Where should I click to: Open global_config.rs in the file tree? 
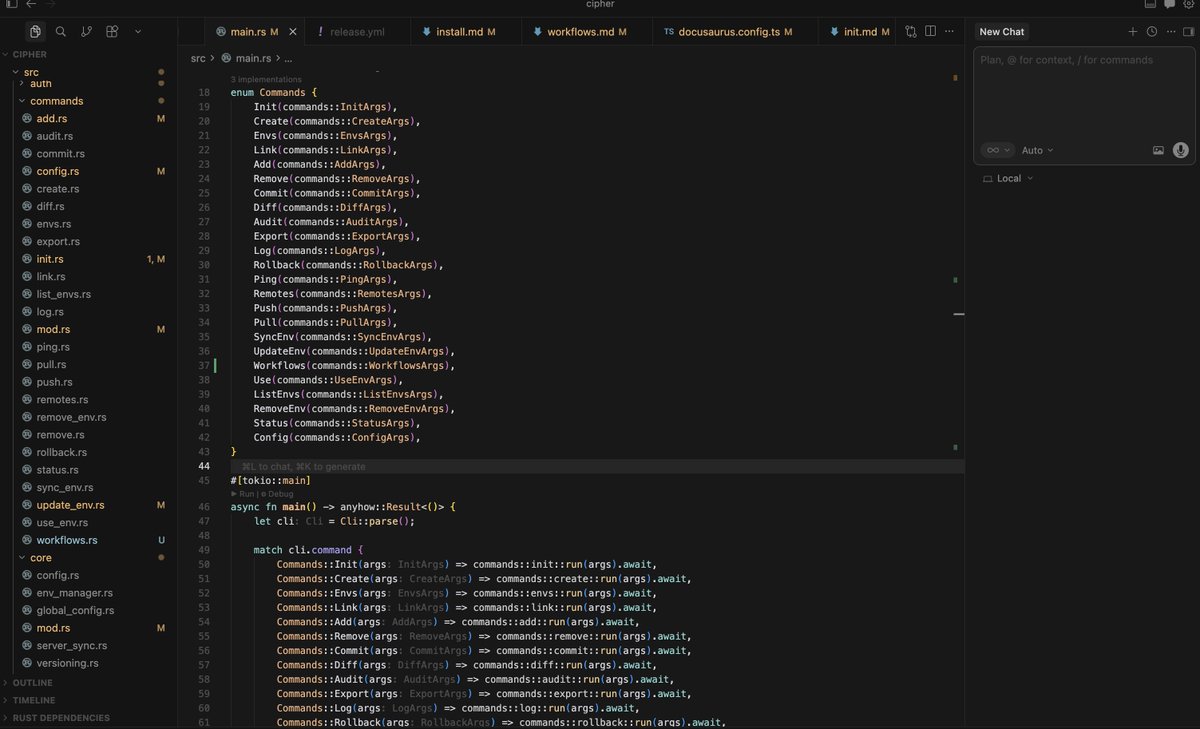75,610
